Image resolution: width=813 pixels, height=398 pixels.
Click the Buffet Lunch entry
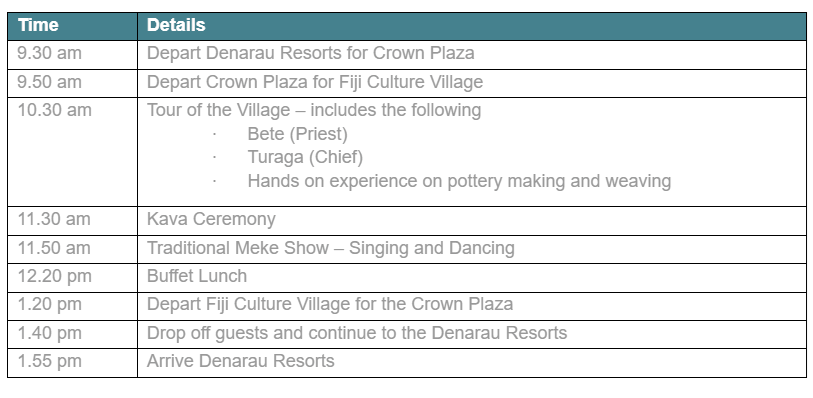[197, 276]
